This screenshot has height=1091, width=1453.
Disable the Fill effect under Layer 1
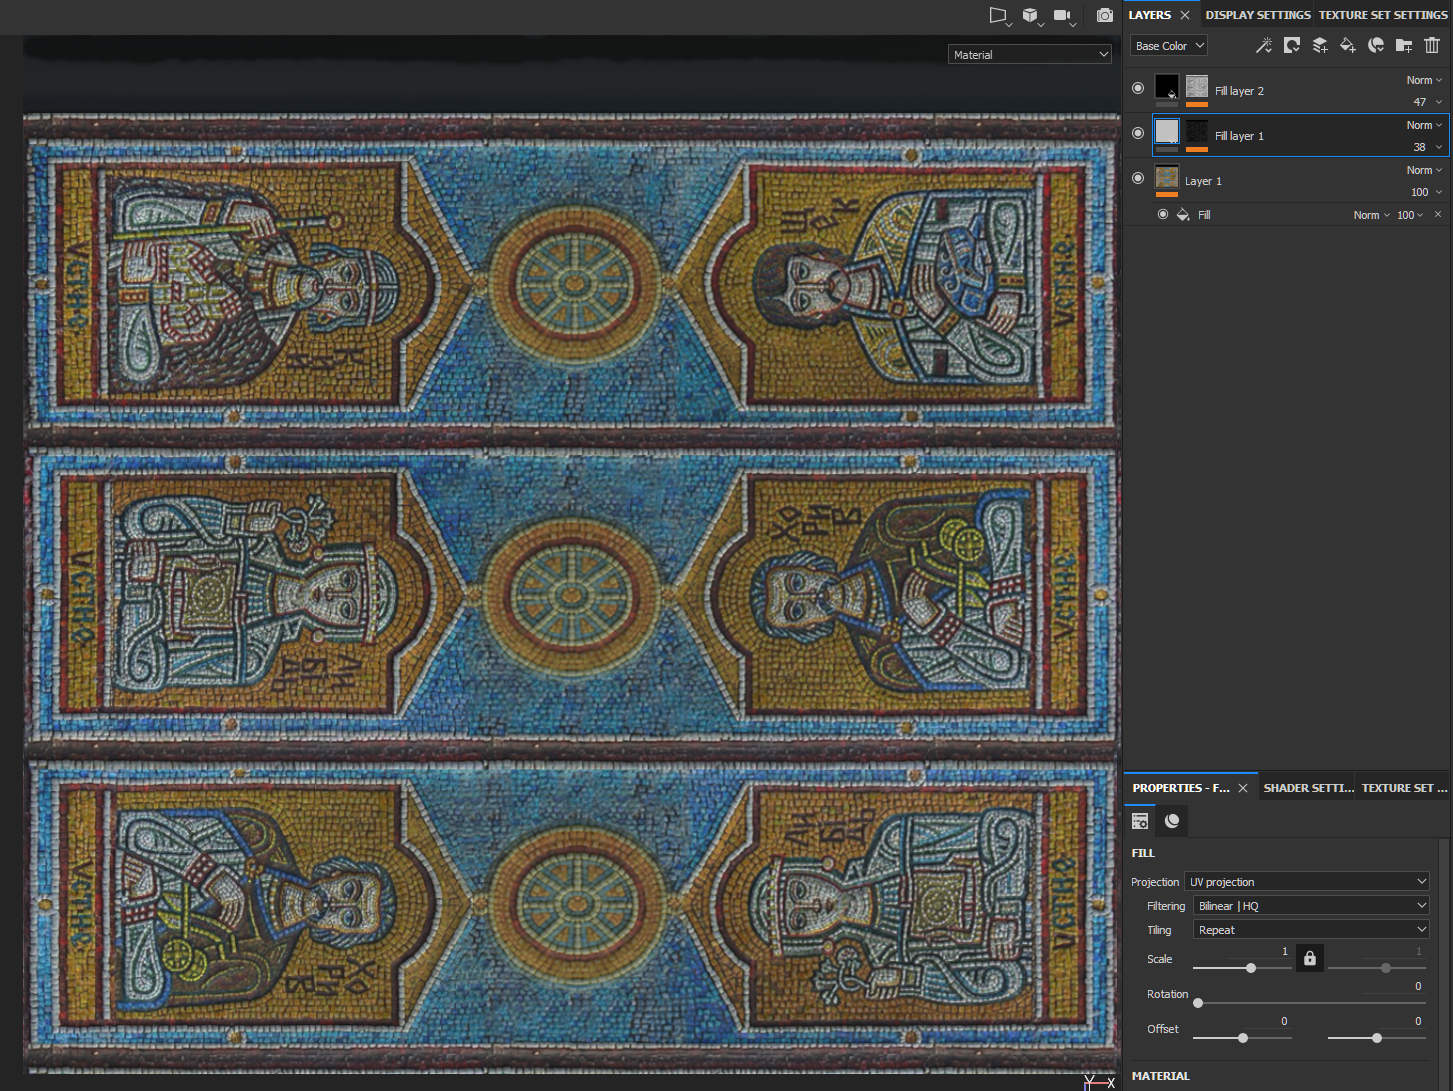click(x=1162, y=215)
